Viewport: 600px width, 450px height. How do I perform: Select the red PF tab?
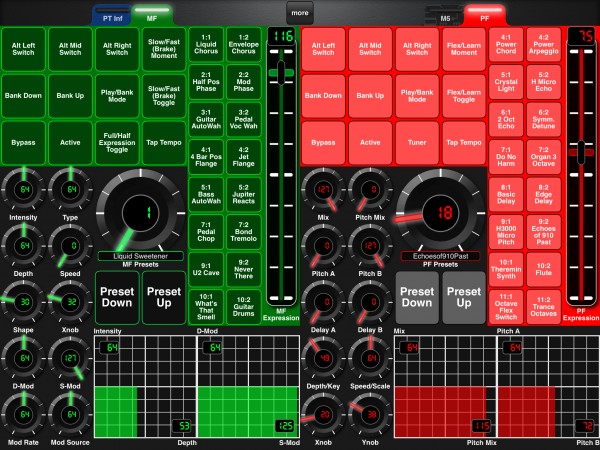(484, 15)
